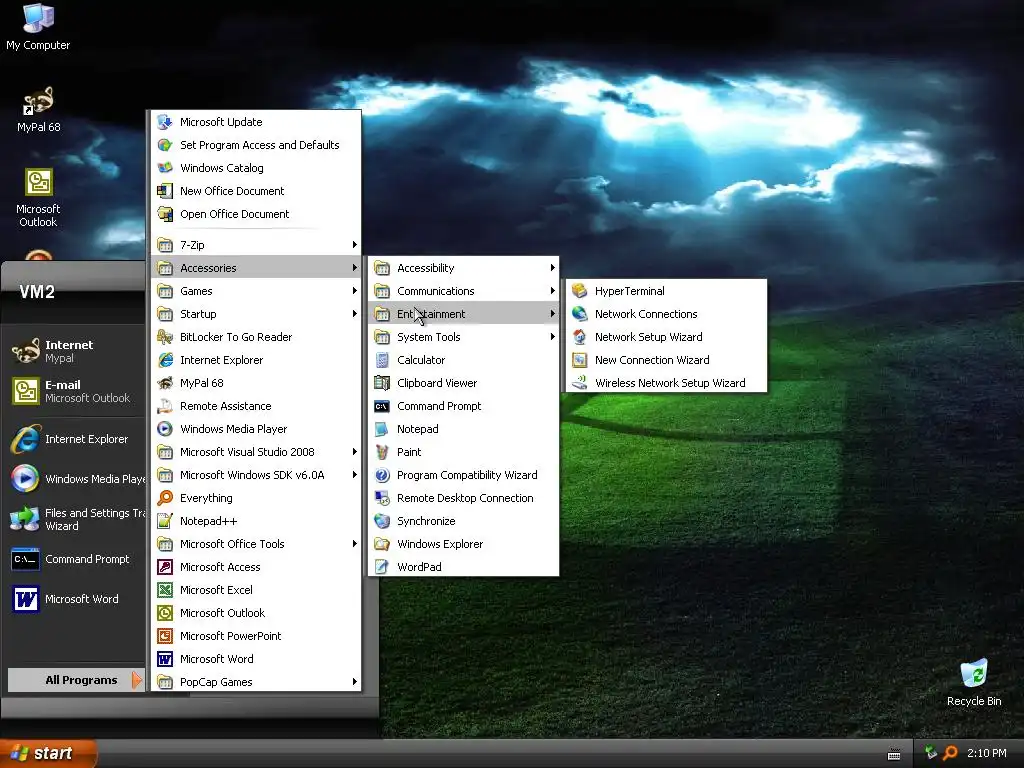
Task: Open Command Prompt in Start menu left pane
Action: pyautogui.click(x=73, y=559)
